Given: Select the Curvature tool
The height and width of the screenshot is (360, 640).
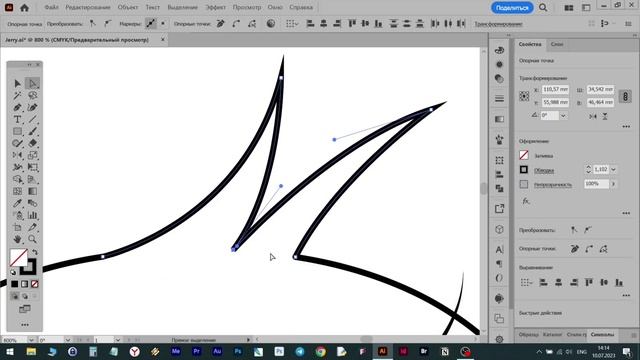Looking at the screenshot, I should pos(33,107).
